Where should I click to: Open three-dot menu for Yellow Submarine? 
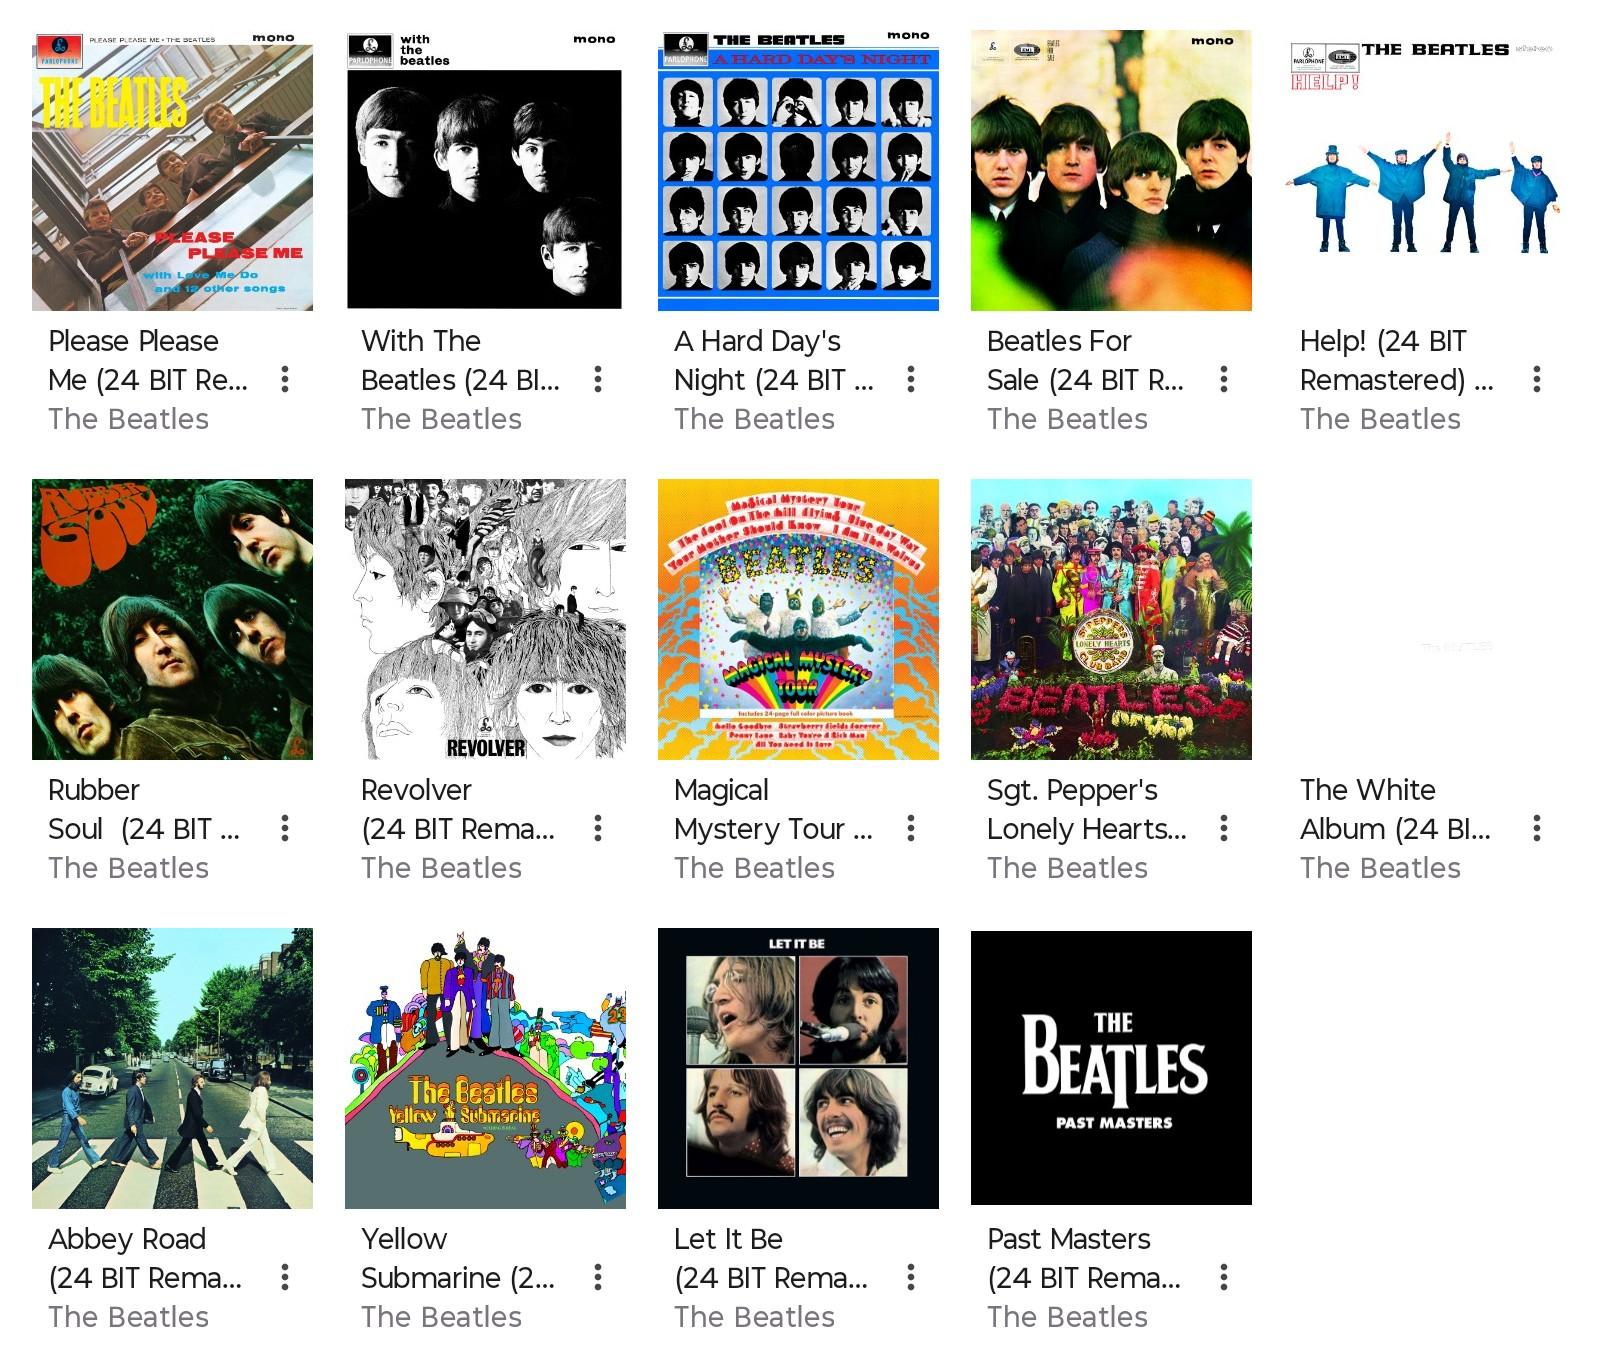pyautogui.click(x=598, y=1277)
